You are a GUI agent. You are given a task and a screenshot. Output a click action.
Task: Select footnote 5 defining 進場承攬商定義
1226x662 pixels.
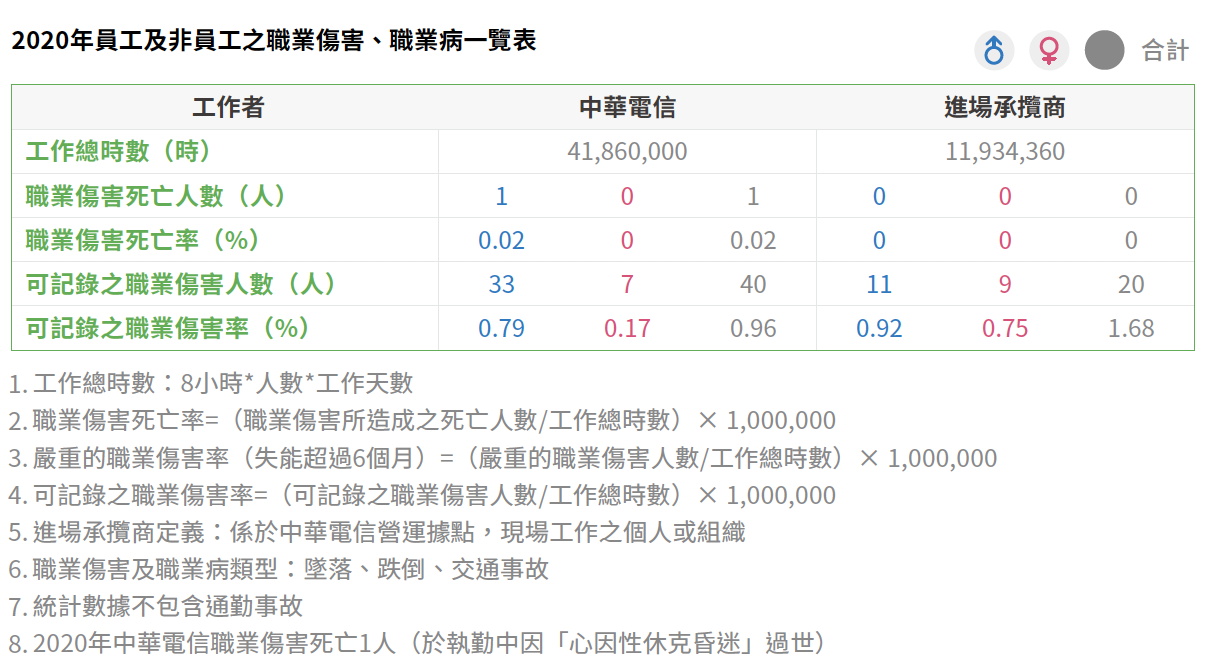377,532
